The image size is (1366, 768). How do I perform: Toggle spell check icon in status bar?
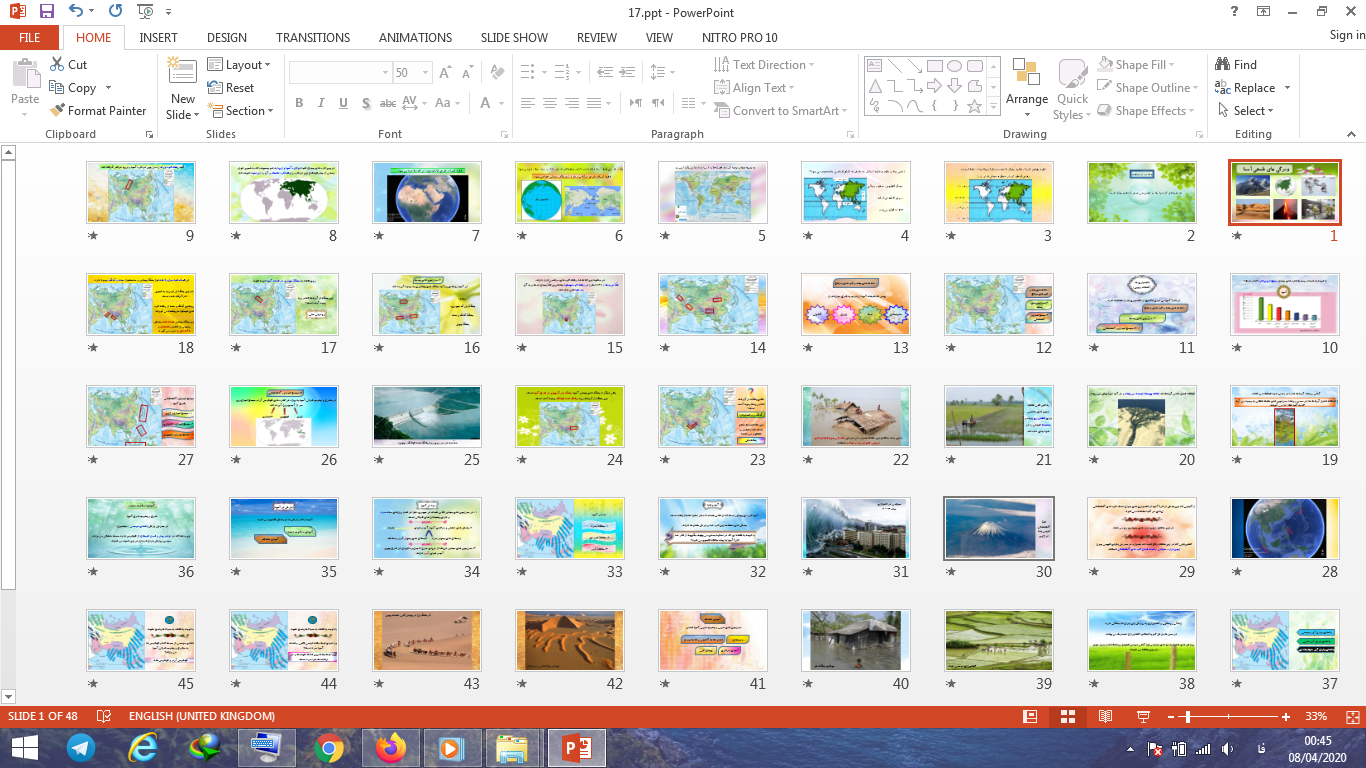[x=103, y=717]
